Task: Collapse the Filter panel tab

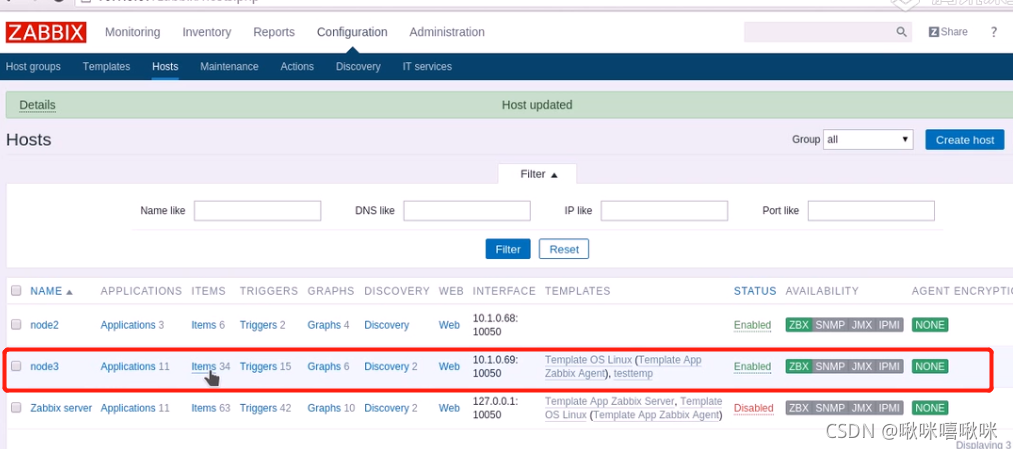Action: point(538,174)
